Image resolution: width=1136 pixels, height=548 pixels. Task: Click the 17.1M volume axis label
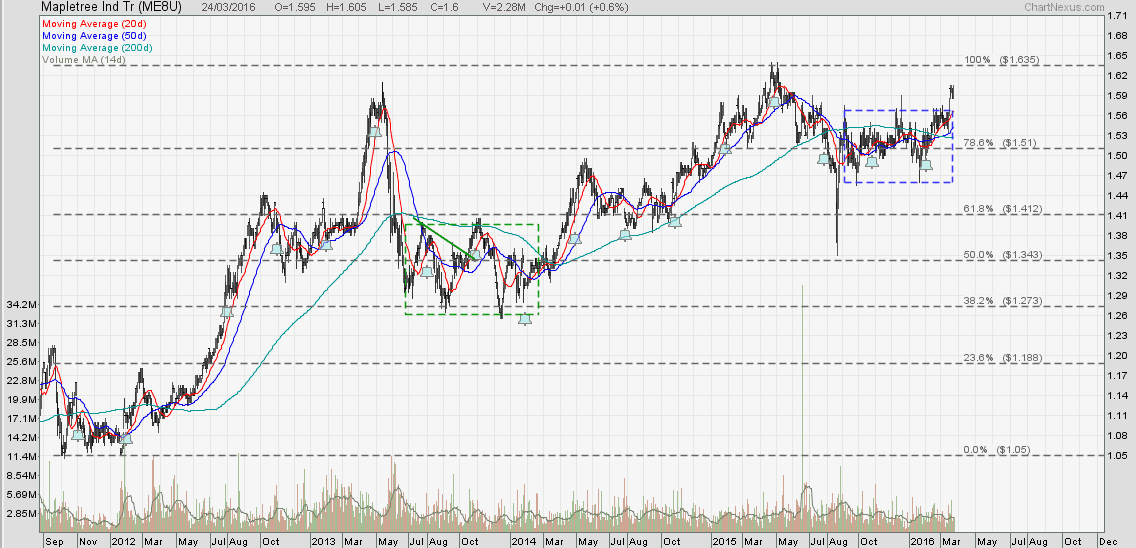(x=20, y=419)
